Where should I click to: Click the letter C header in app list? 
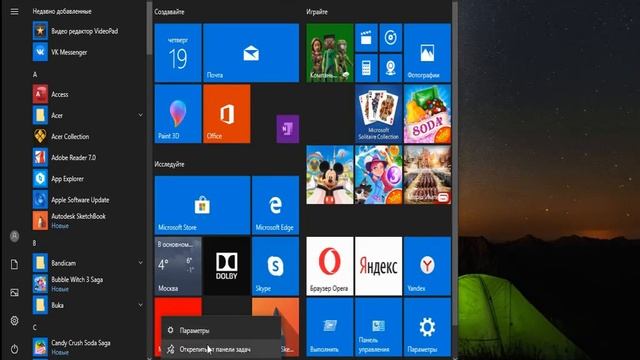[34, 327]
